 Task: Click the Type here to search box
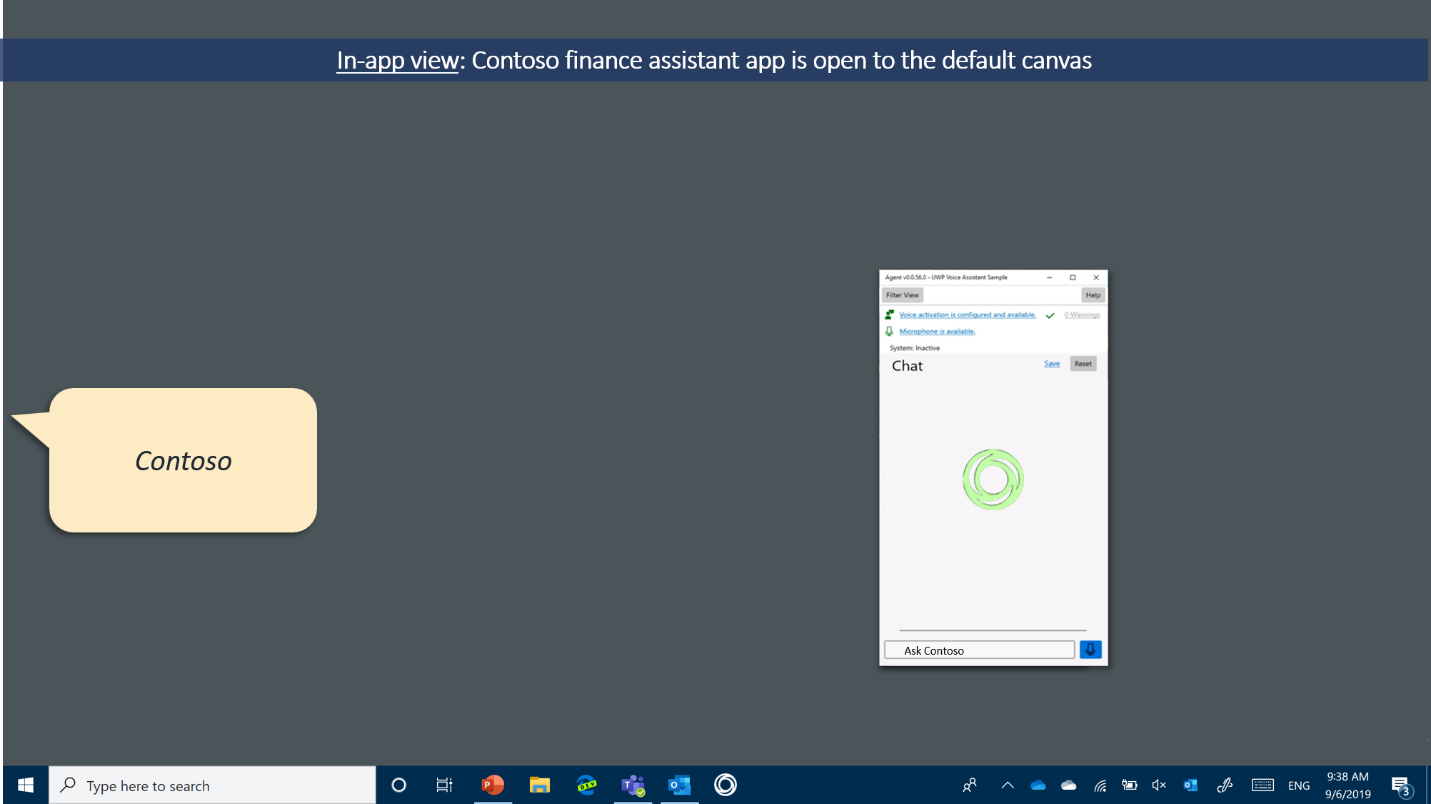(212, 785)
